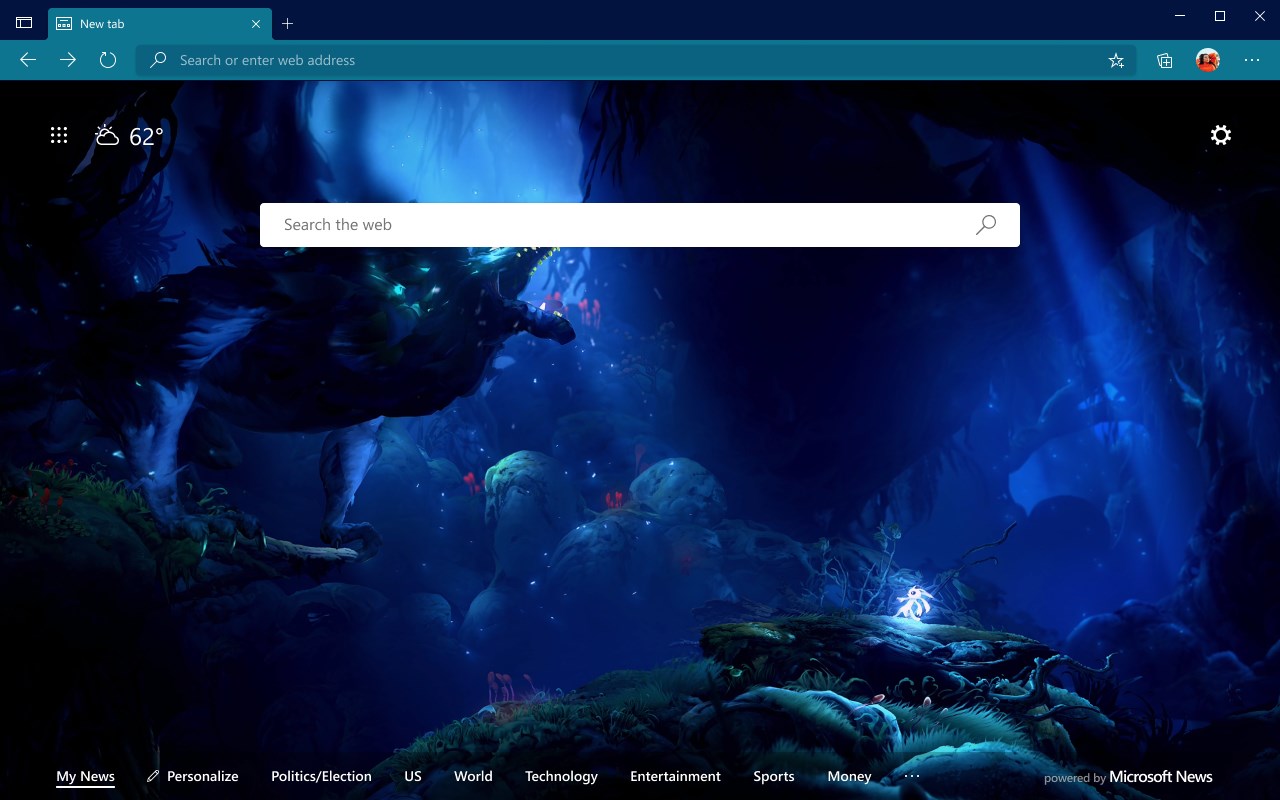Select the My News feed tab

pos(85,776)
